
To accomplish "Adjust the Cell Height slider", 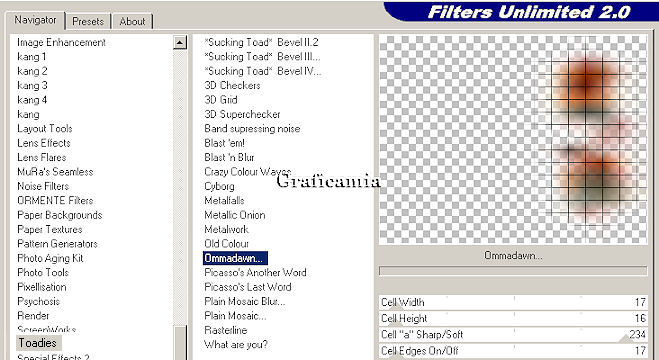I will pos(513,318).
